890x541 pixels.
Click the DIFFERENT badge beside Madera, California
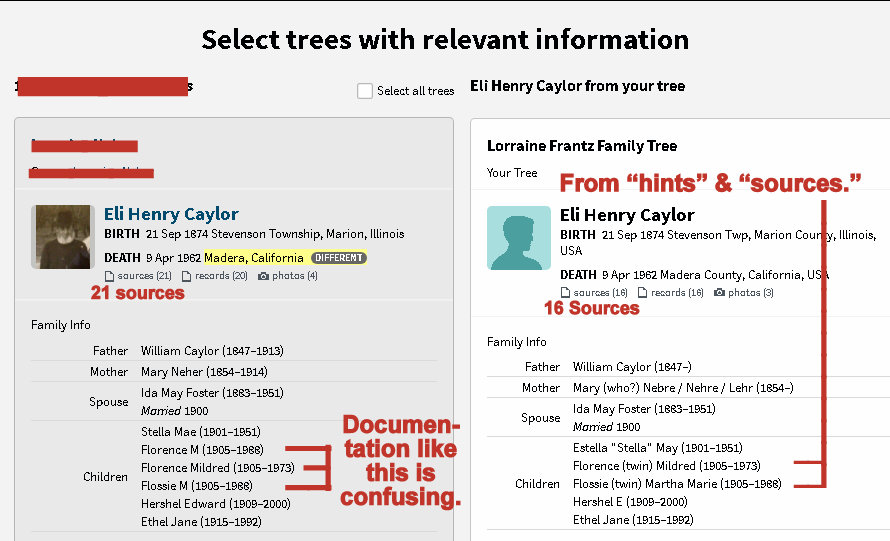(x=338, y=258)
